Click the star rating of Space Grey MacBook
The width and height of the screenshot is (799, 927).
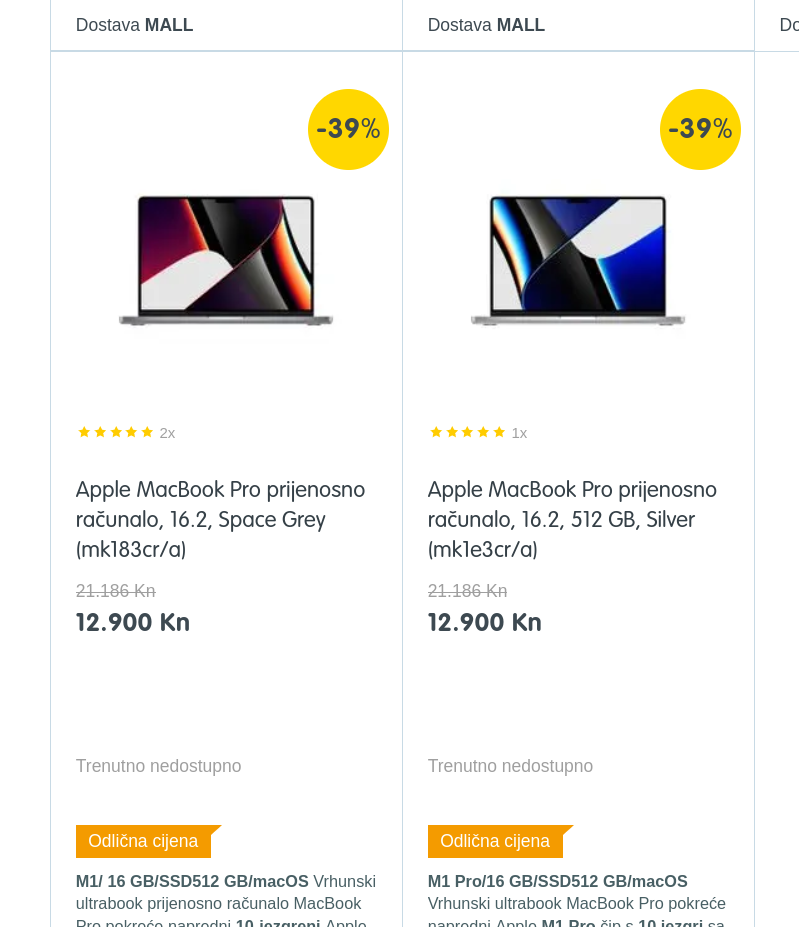pyautogui.click(x=116, y=432)
